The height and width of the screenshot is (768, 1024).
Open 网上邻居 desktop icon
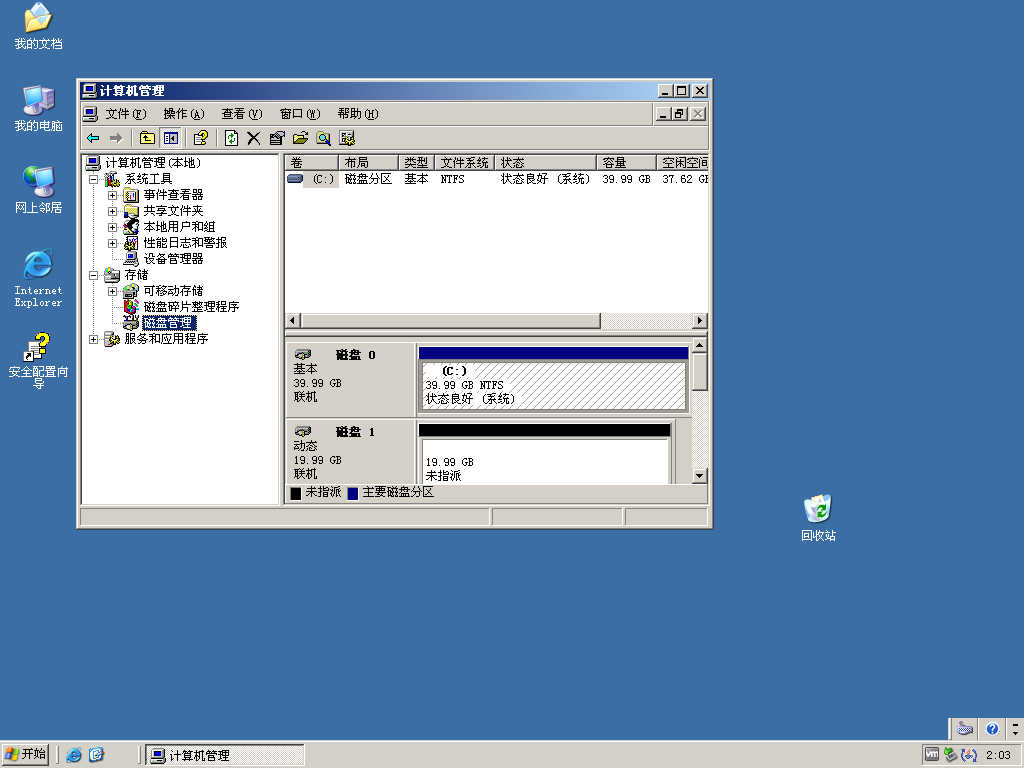[39, 190]
